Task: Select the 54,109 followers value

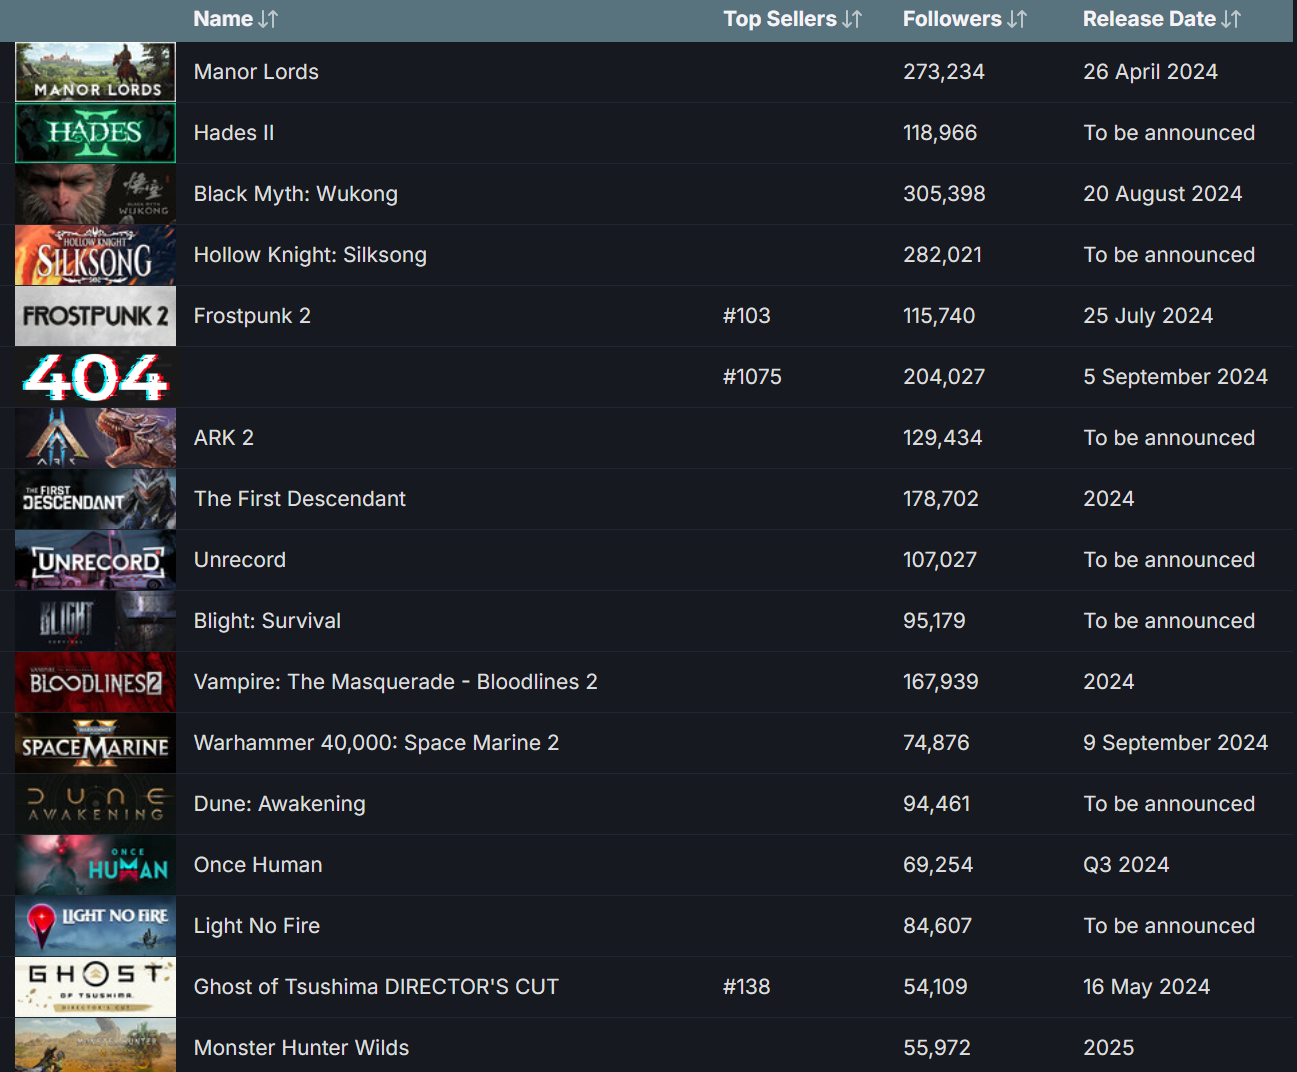Action: click(935, 987)
